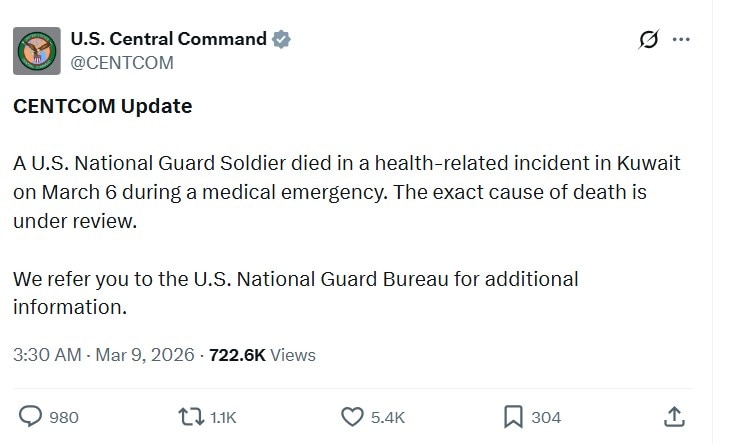
Task: Open the CENTCOM profile avatar
Action: click(37, 50)
